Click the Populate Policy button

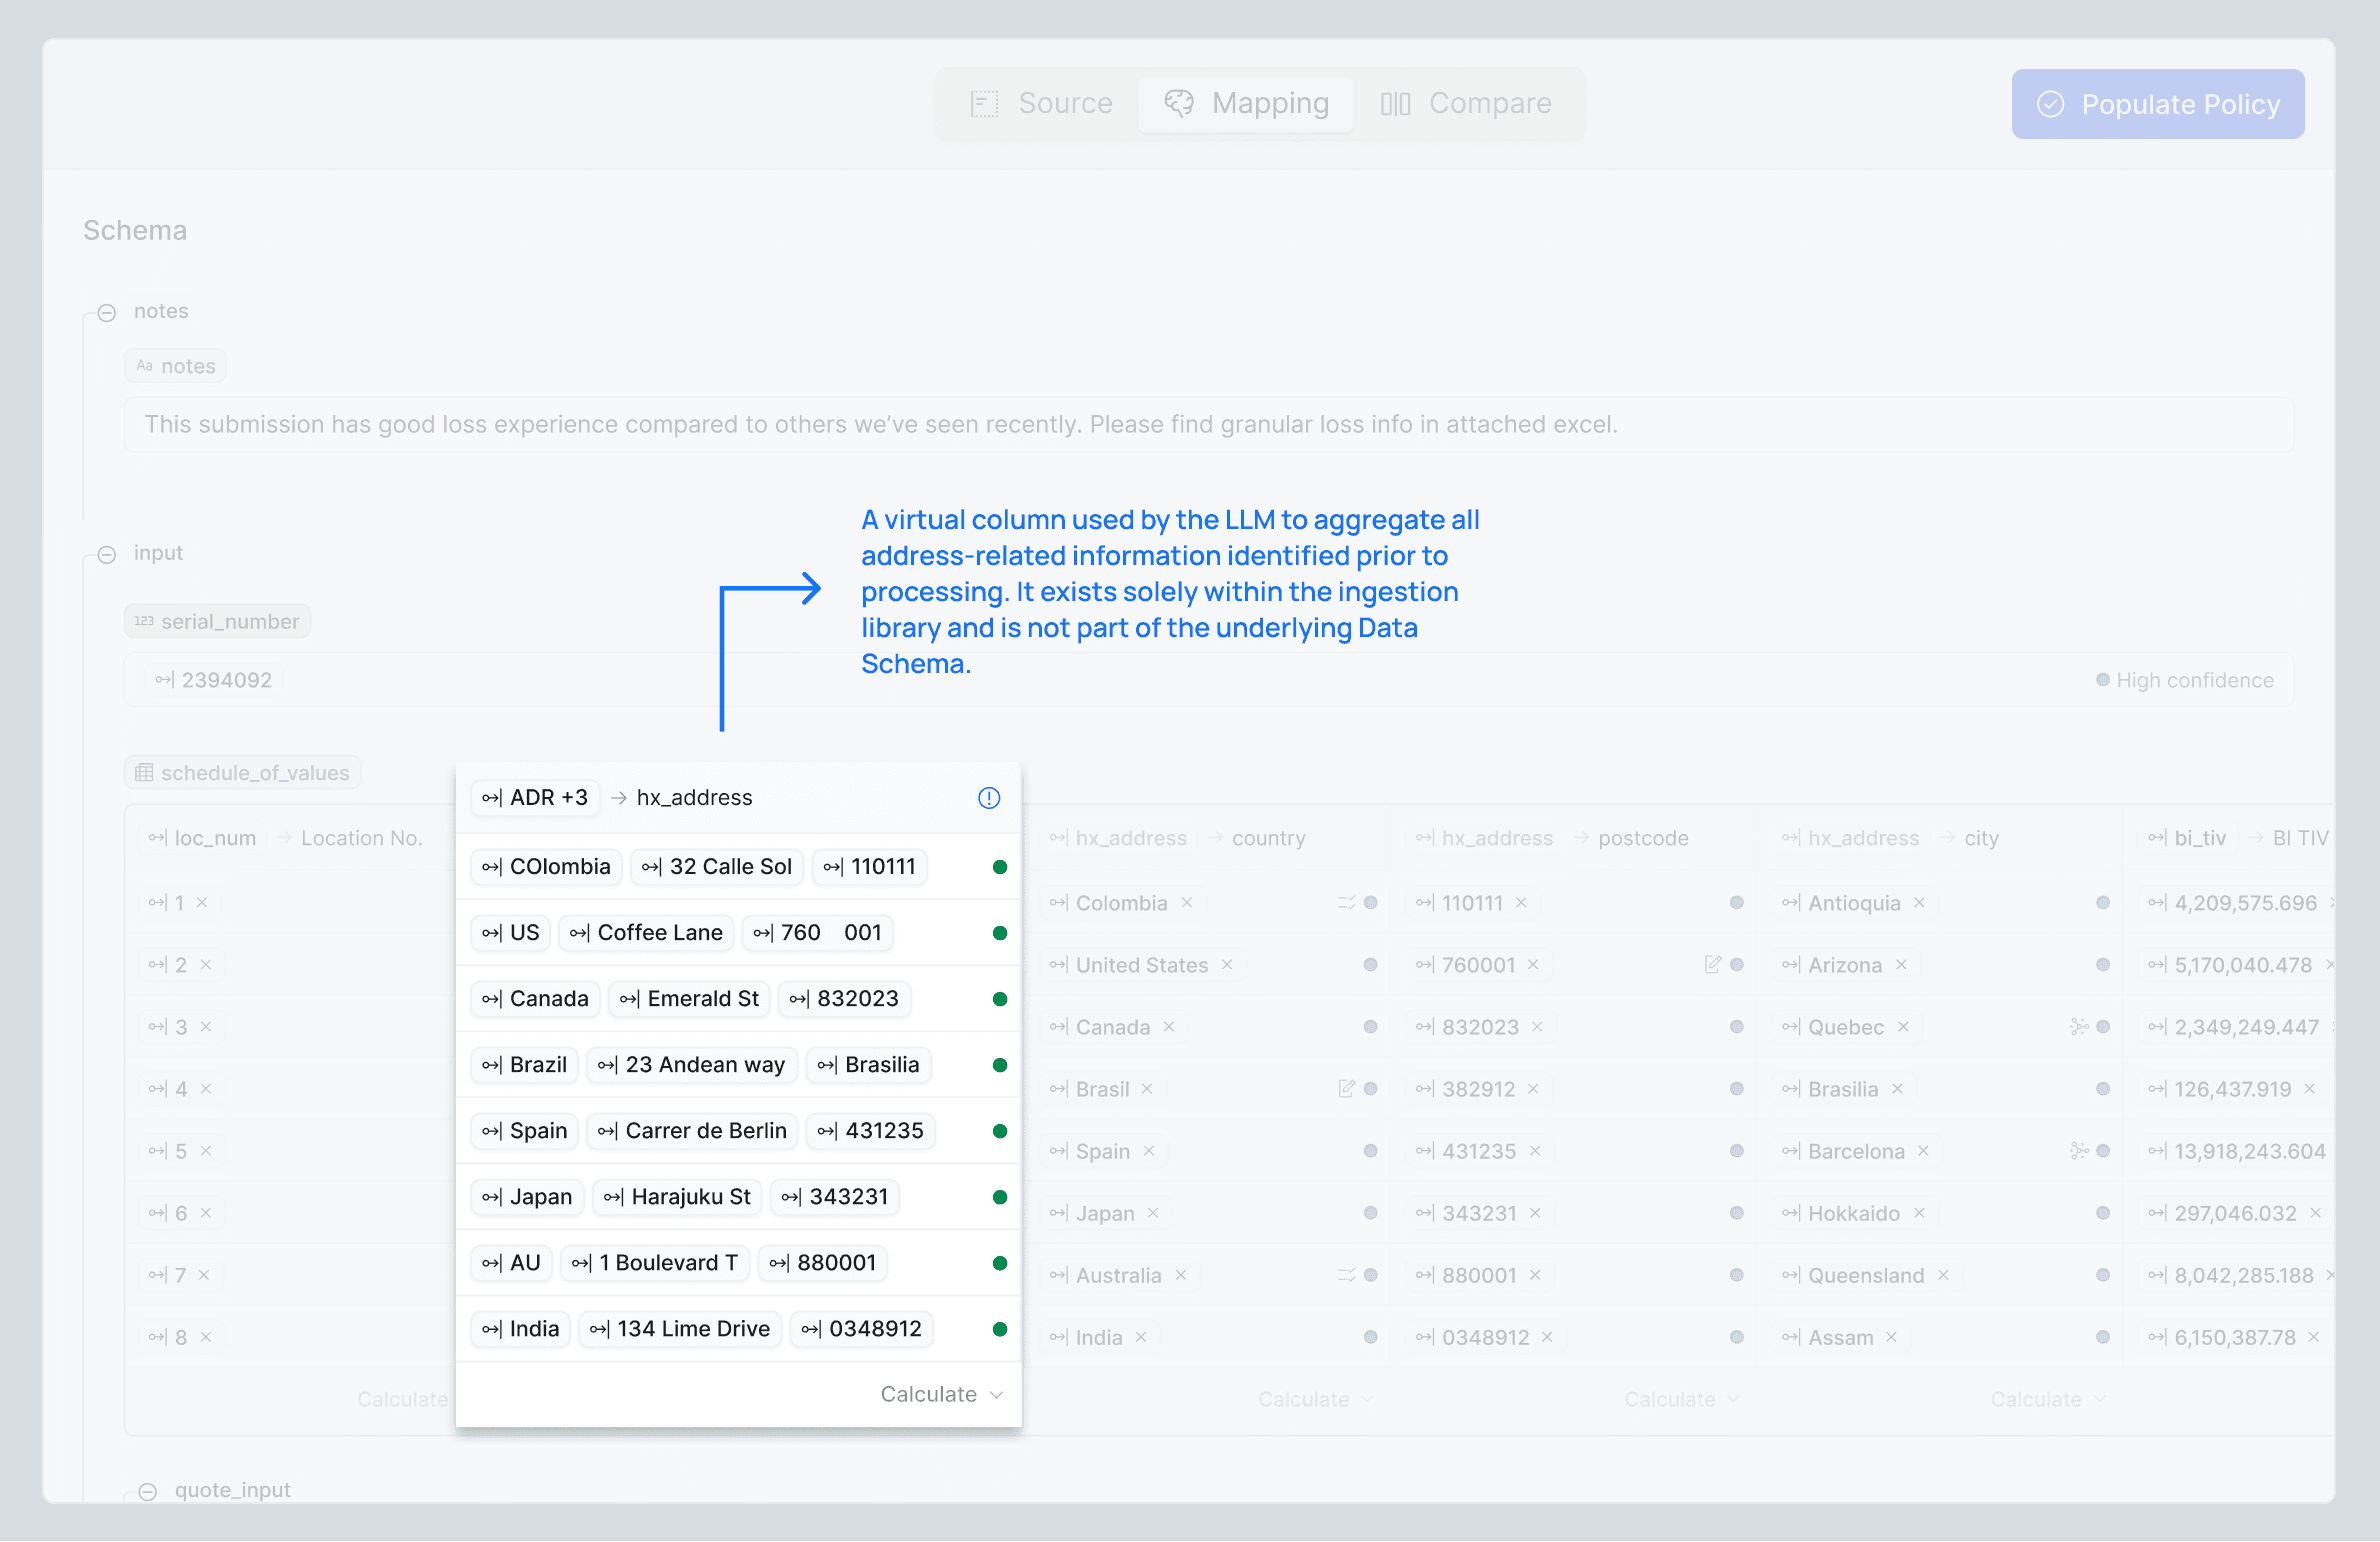coord(2158,104)
